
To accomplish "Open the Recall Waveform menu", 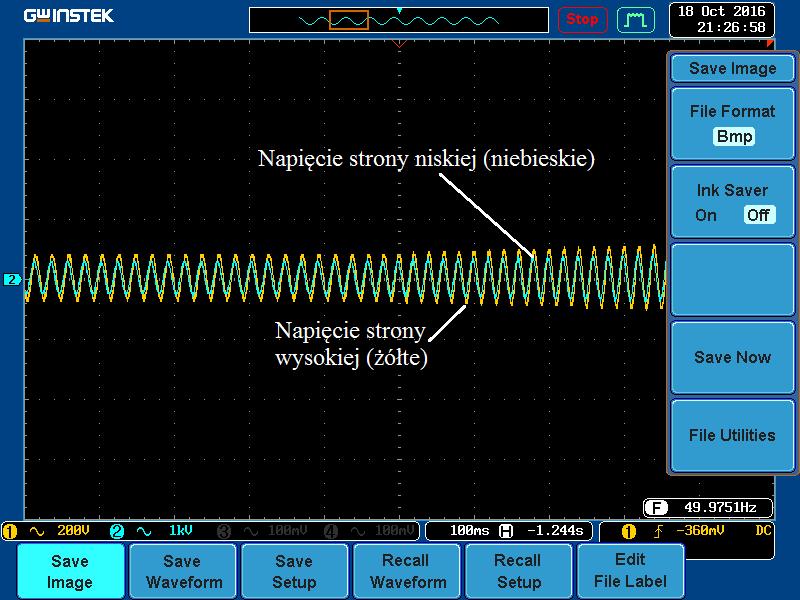I will click(407, 571).
